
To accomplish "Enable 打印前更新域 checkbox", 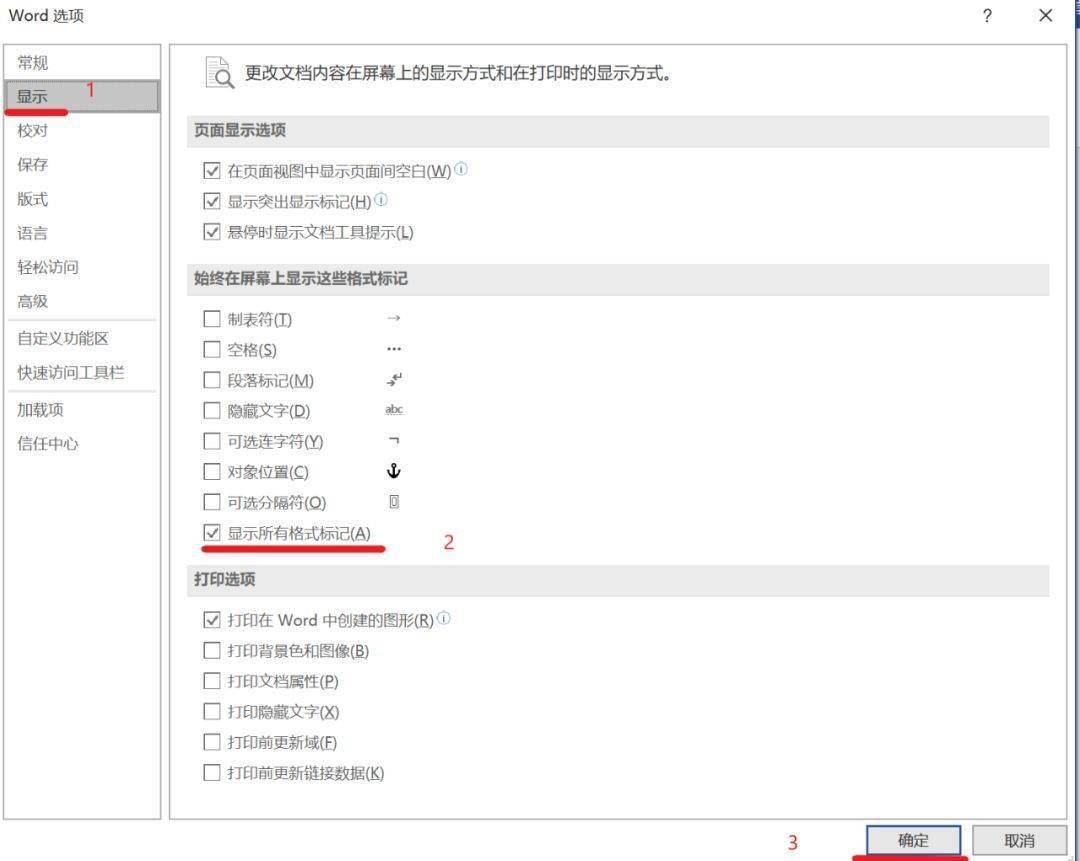I will point(211,741).
